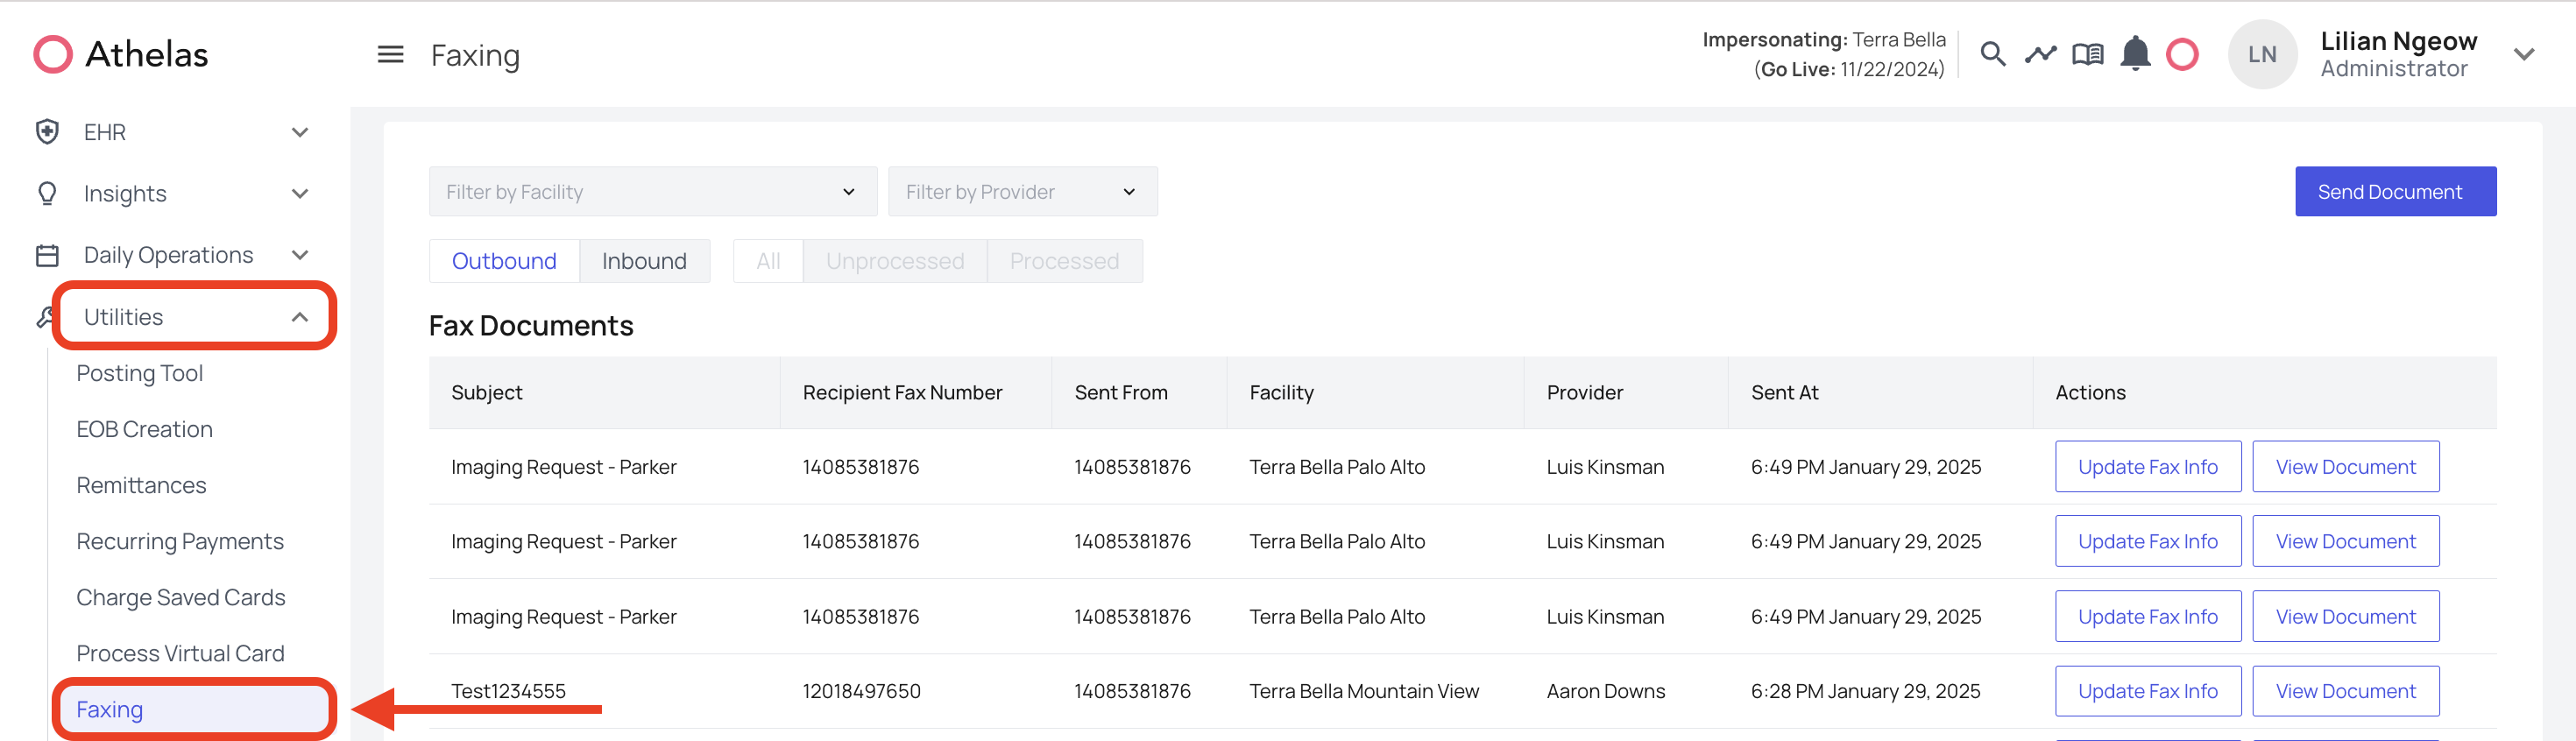Click Update Fax Info for Test1234555 row
The width and height of the screenshot is (2576, 741).
coord(2147,691)
